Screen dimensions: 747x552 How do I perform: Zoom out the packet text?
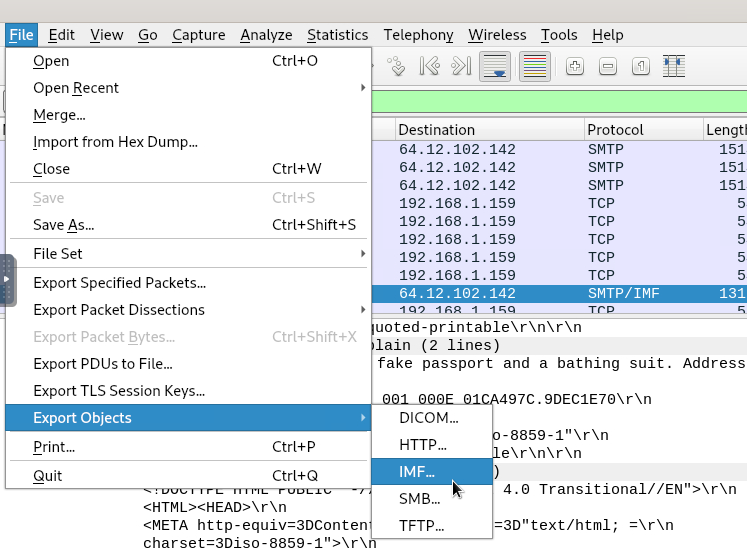pos(608,67)
